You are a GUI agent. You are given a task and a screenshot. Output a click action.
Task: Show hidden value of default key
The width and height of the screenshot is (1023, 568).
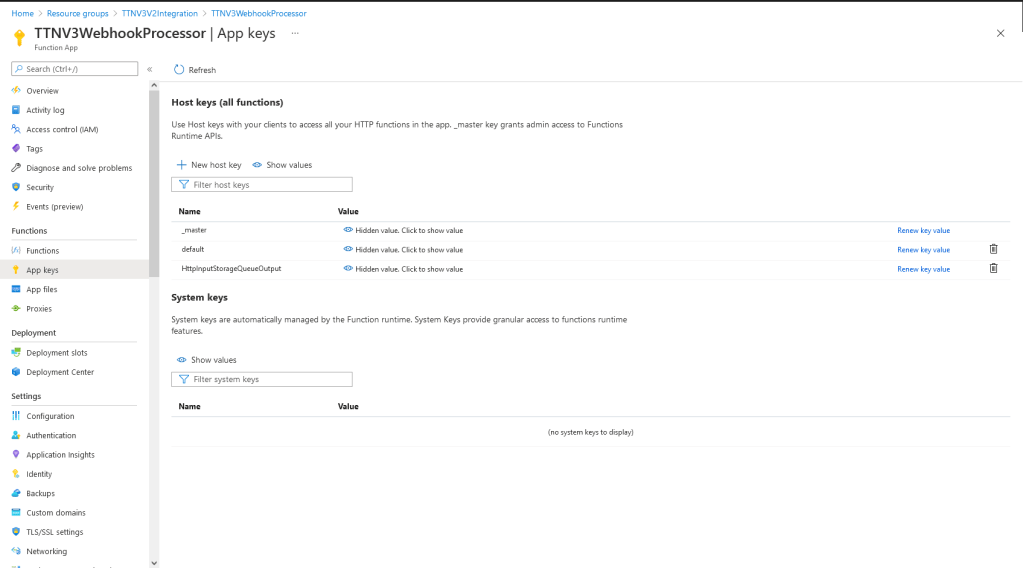click(402, 250)
